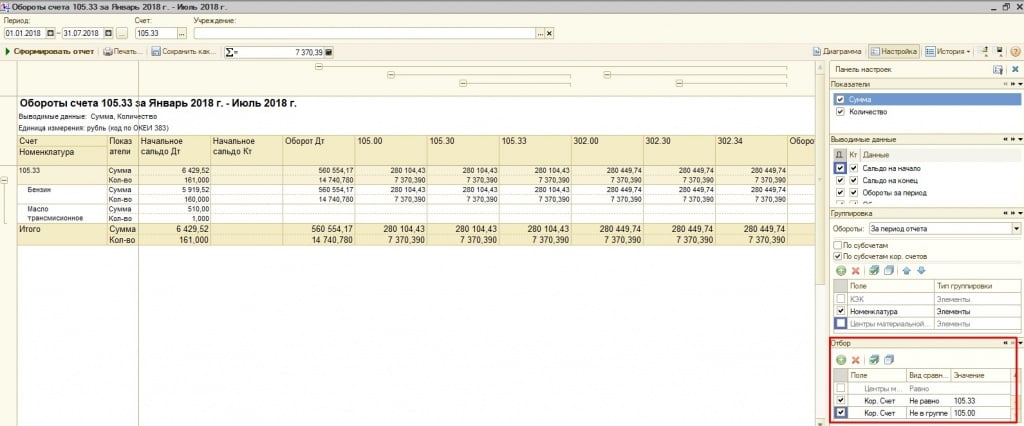Click the Учреждение input field
Screen dimensions: 1024x426
point(364,33)
